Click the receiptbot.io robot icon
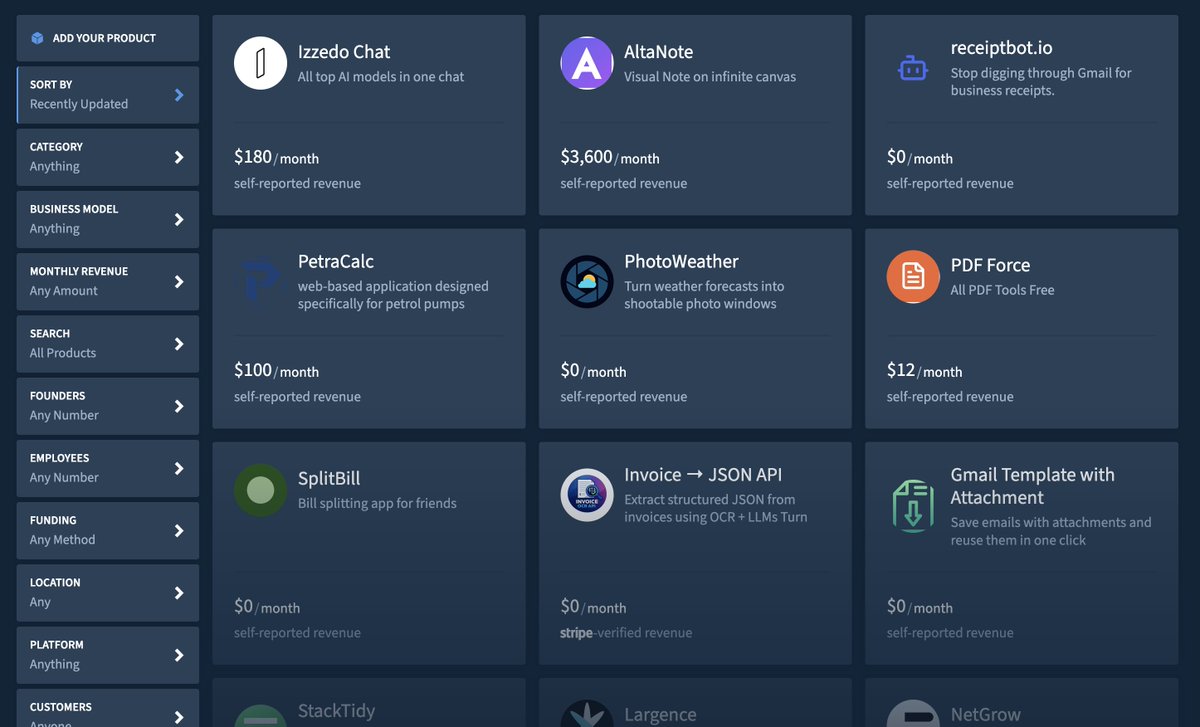Screen dimensions: 1200x727 tap(913, 68)
